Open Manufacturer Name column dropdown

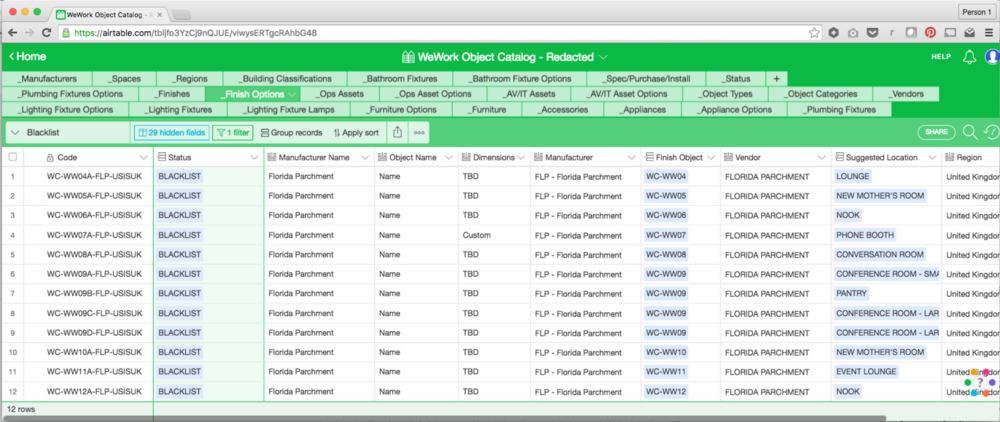(x=365, y=157)
